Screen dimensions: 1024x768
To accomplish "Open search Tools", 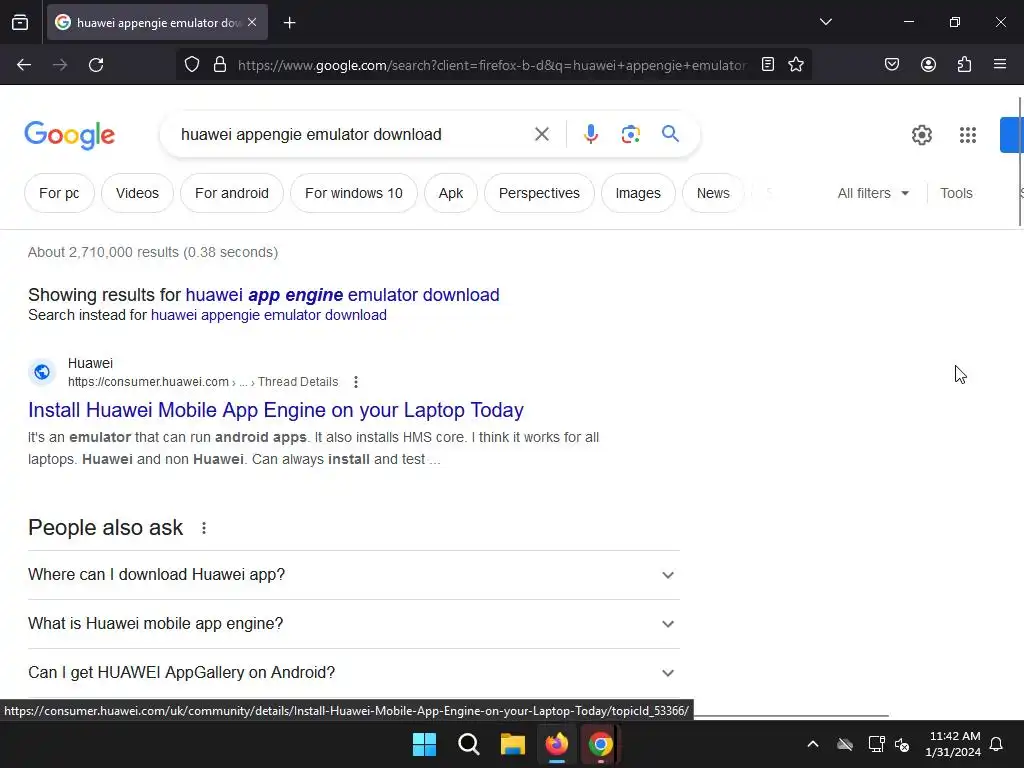I will [x=956, y=193].
